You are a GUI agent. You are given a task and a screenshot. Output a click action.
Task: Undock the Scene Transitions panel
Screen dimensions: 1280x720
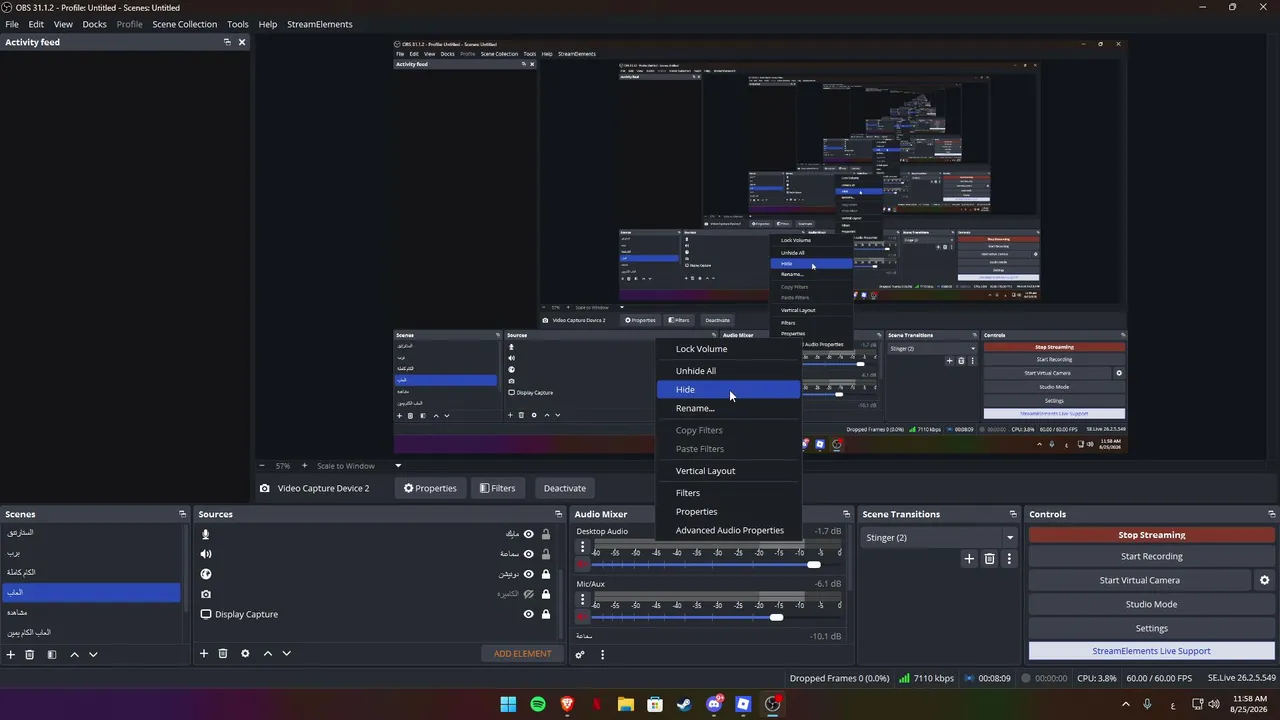click(x=1013, y=514)
